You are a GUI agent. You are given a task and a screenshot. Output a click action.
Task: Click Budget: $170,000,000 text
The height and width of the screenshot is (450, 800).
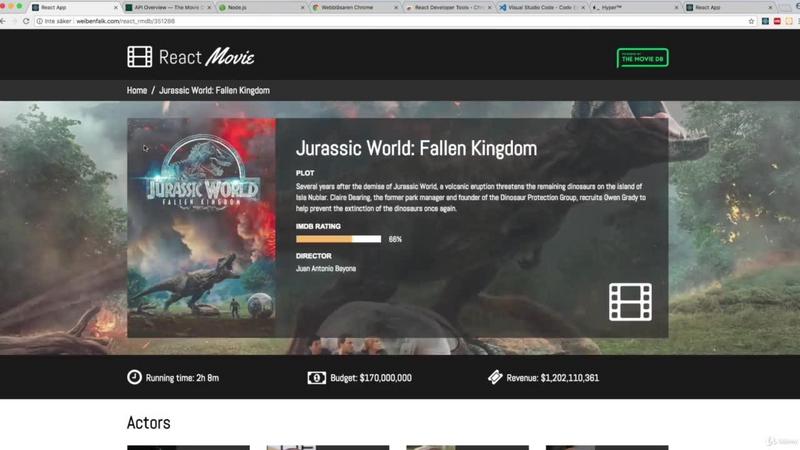click(371, 378)
